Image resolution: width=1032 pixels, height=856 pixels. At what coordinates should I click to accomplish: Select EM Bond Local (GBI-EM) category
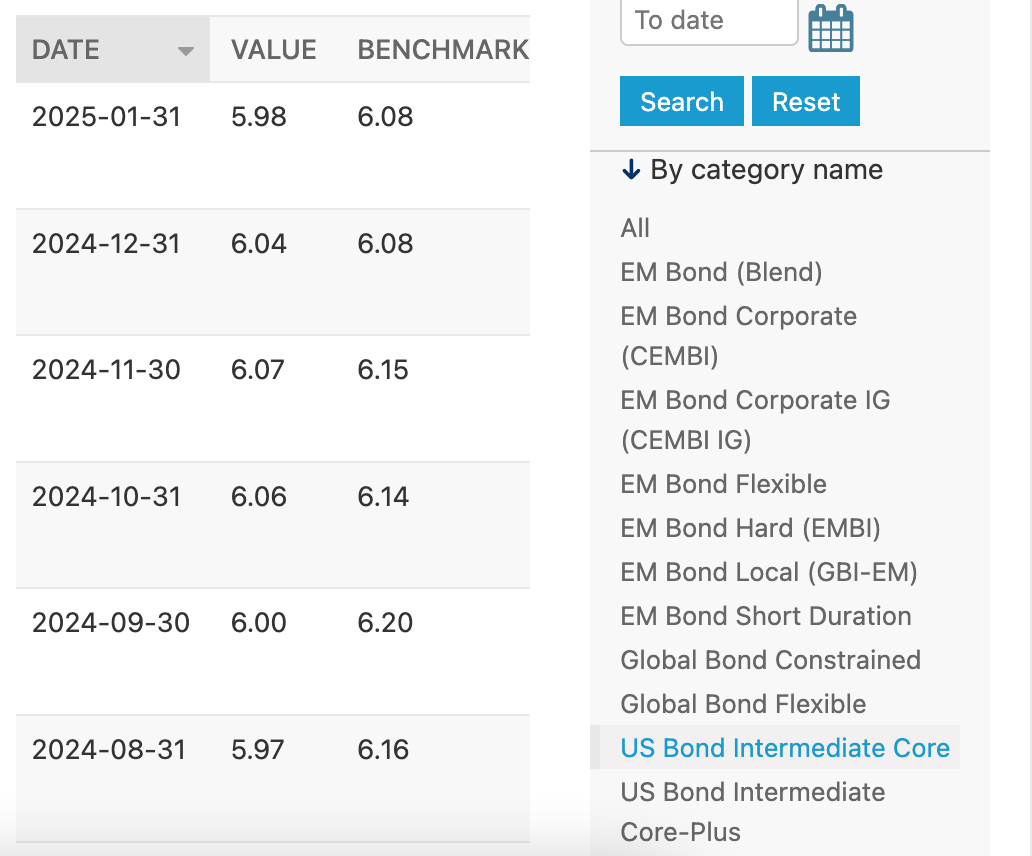tap(768, 572)
